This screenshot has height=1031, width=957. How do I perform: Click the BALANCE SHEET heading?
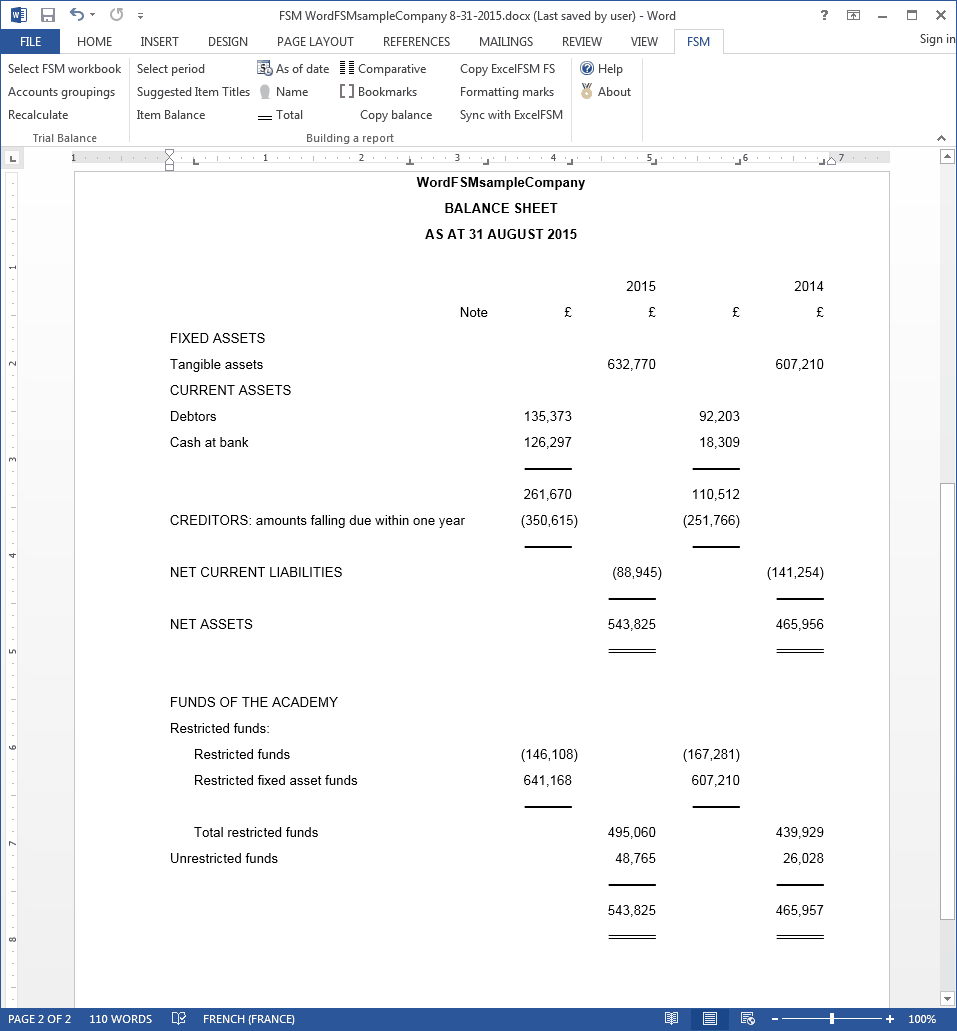pos(501,208)
